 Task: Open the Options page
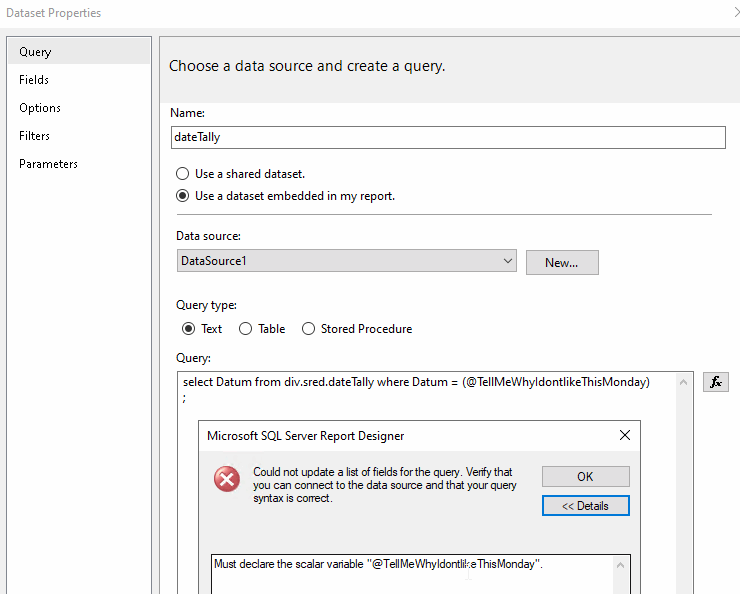tap(40, 108)
